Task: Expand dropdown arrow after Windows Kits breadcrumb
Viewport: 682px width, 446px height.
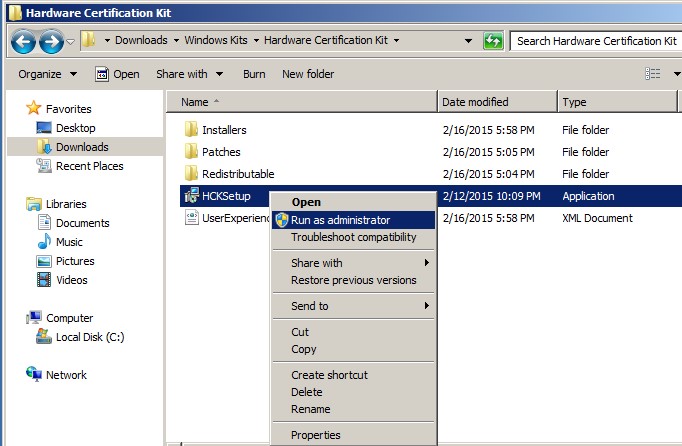Action: (x=256, y=40)
